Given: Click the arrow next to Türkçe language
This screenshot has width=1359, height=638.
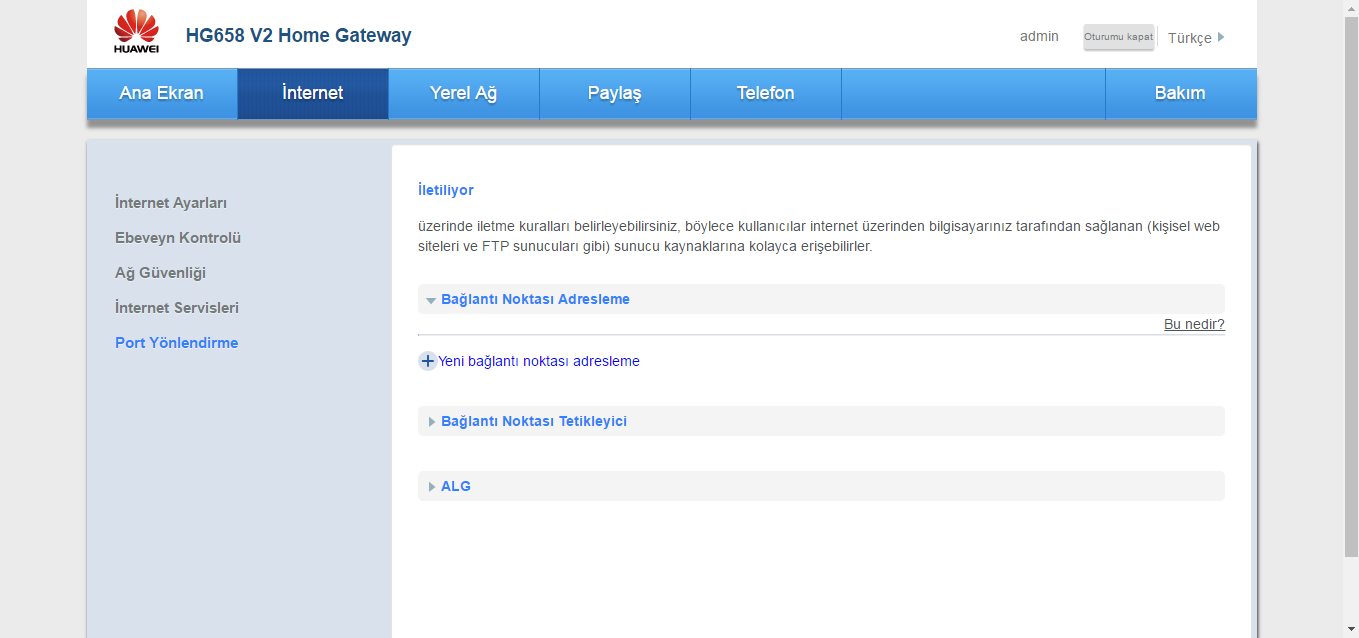Looking at the screenshot, I should 1221,37.
